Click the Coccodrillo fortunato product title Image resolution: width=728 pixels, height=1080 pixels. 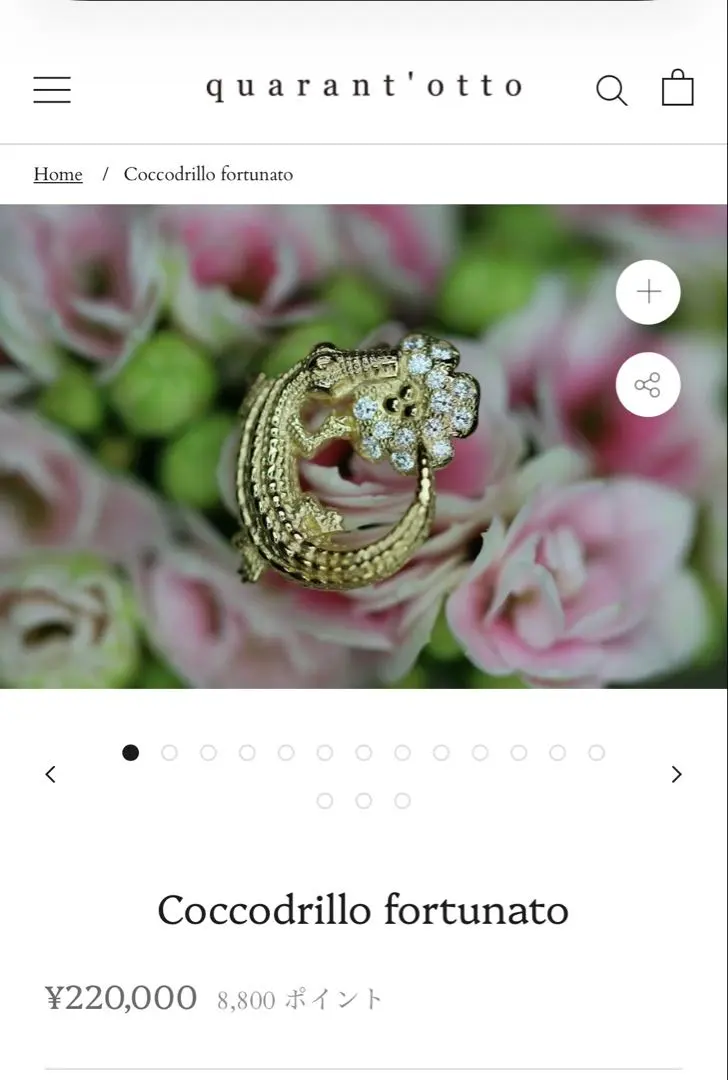click(363, 910)
